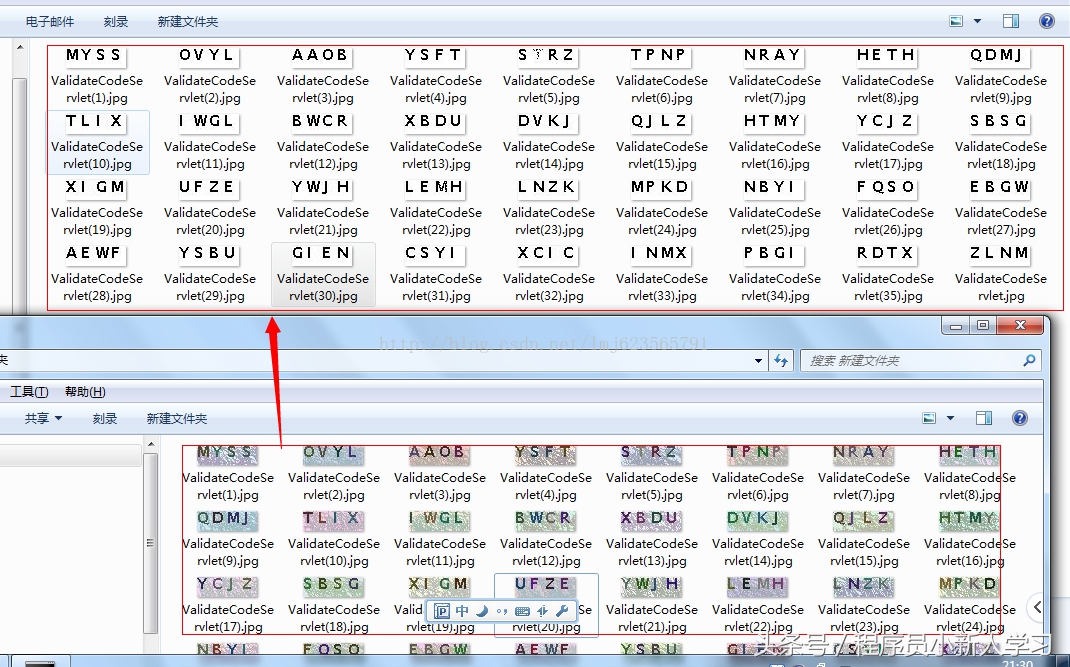
Task: Click the moon icon on the IME toolbar
Action: (x=481, y=611)
